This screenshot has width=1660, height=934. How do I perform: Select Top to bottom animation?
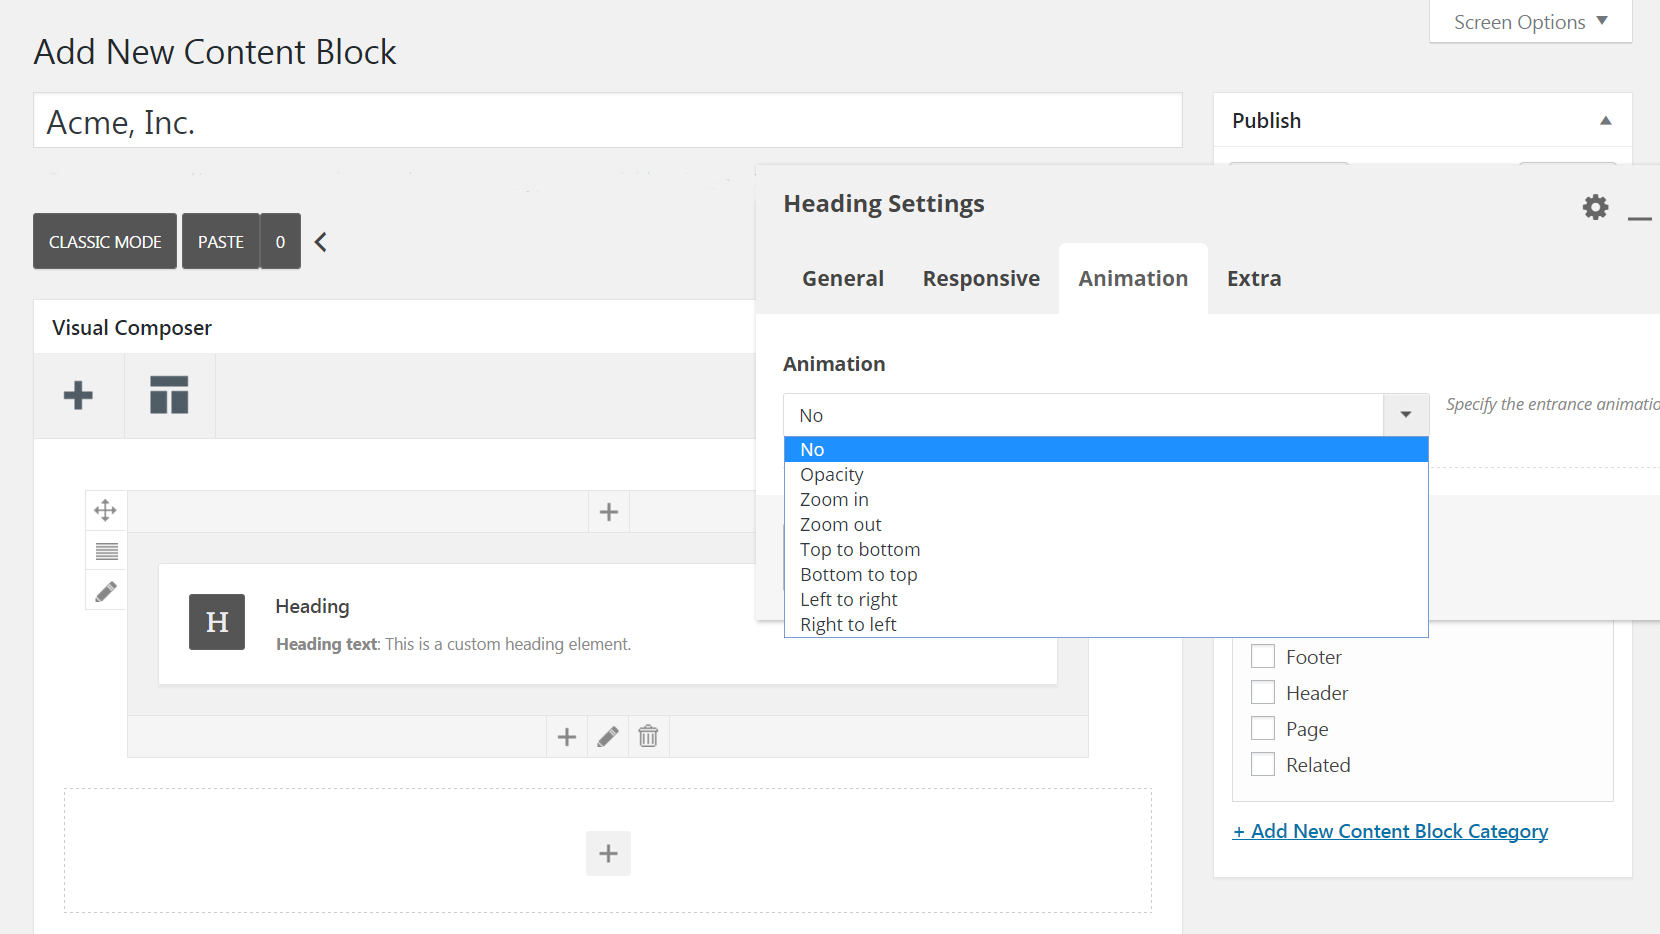(x=1105, y=550)
